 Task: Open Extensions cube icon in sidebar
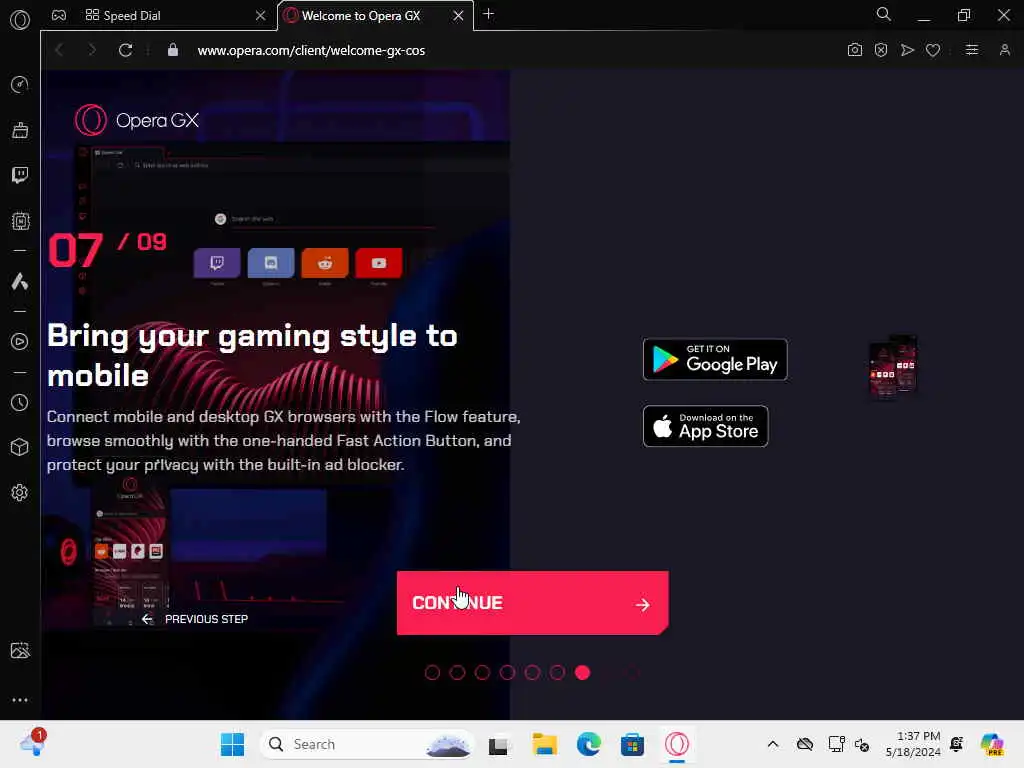[x=20, y=447]
